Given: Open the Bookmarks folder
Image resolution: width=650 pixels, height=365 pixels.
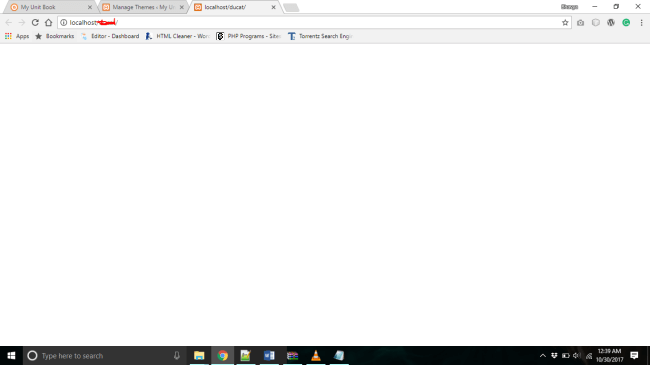Looking at the screenshot, I should (x=55, y=36).
